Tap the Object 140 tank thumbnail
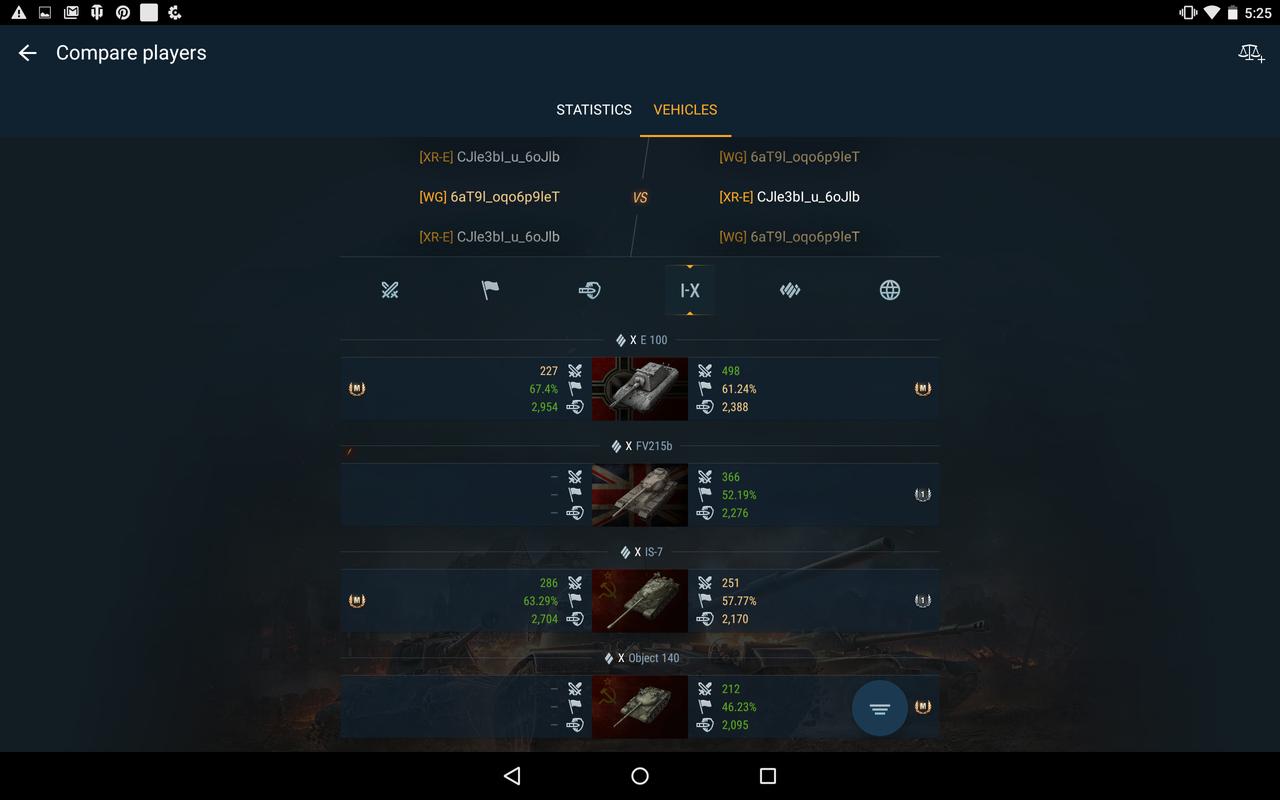The width and height of the screenshot is (1280, 800). tap(640, 707)
